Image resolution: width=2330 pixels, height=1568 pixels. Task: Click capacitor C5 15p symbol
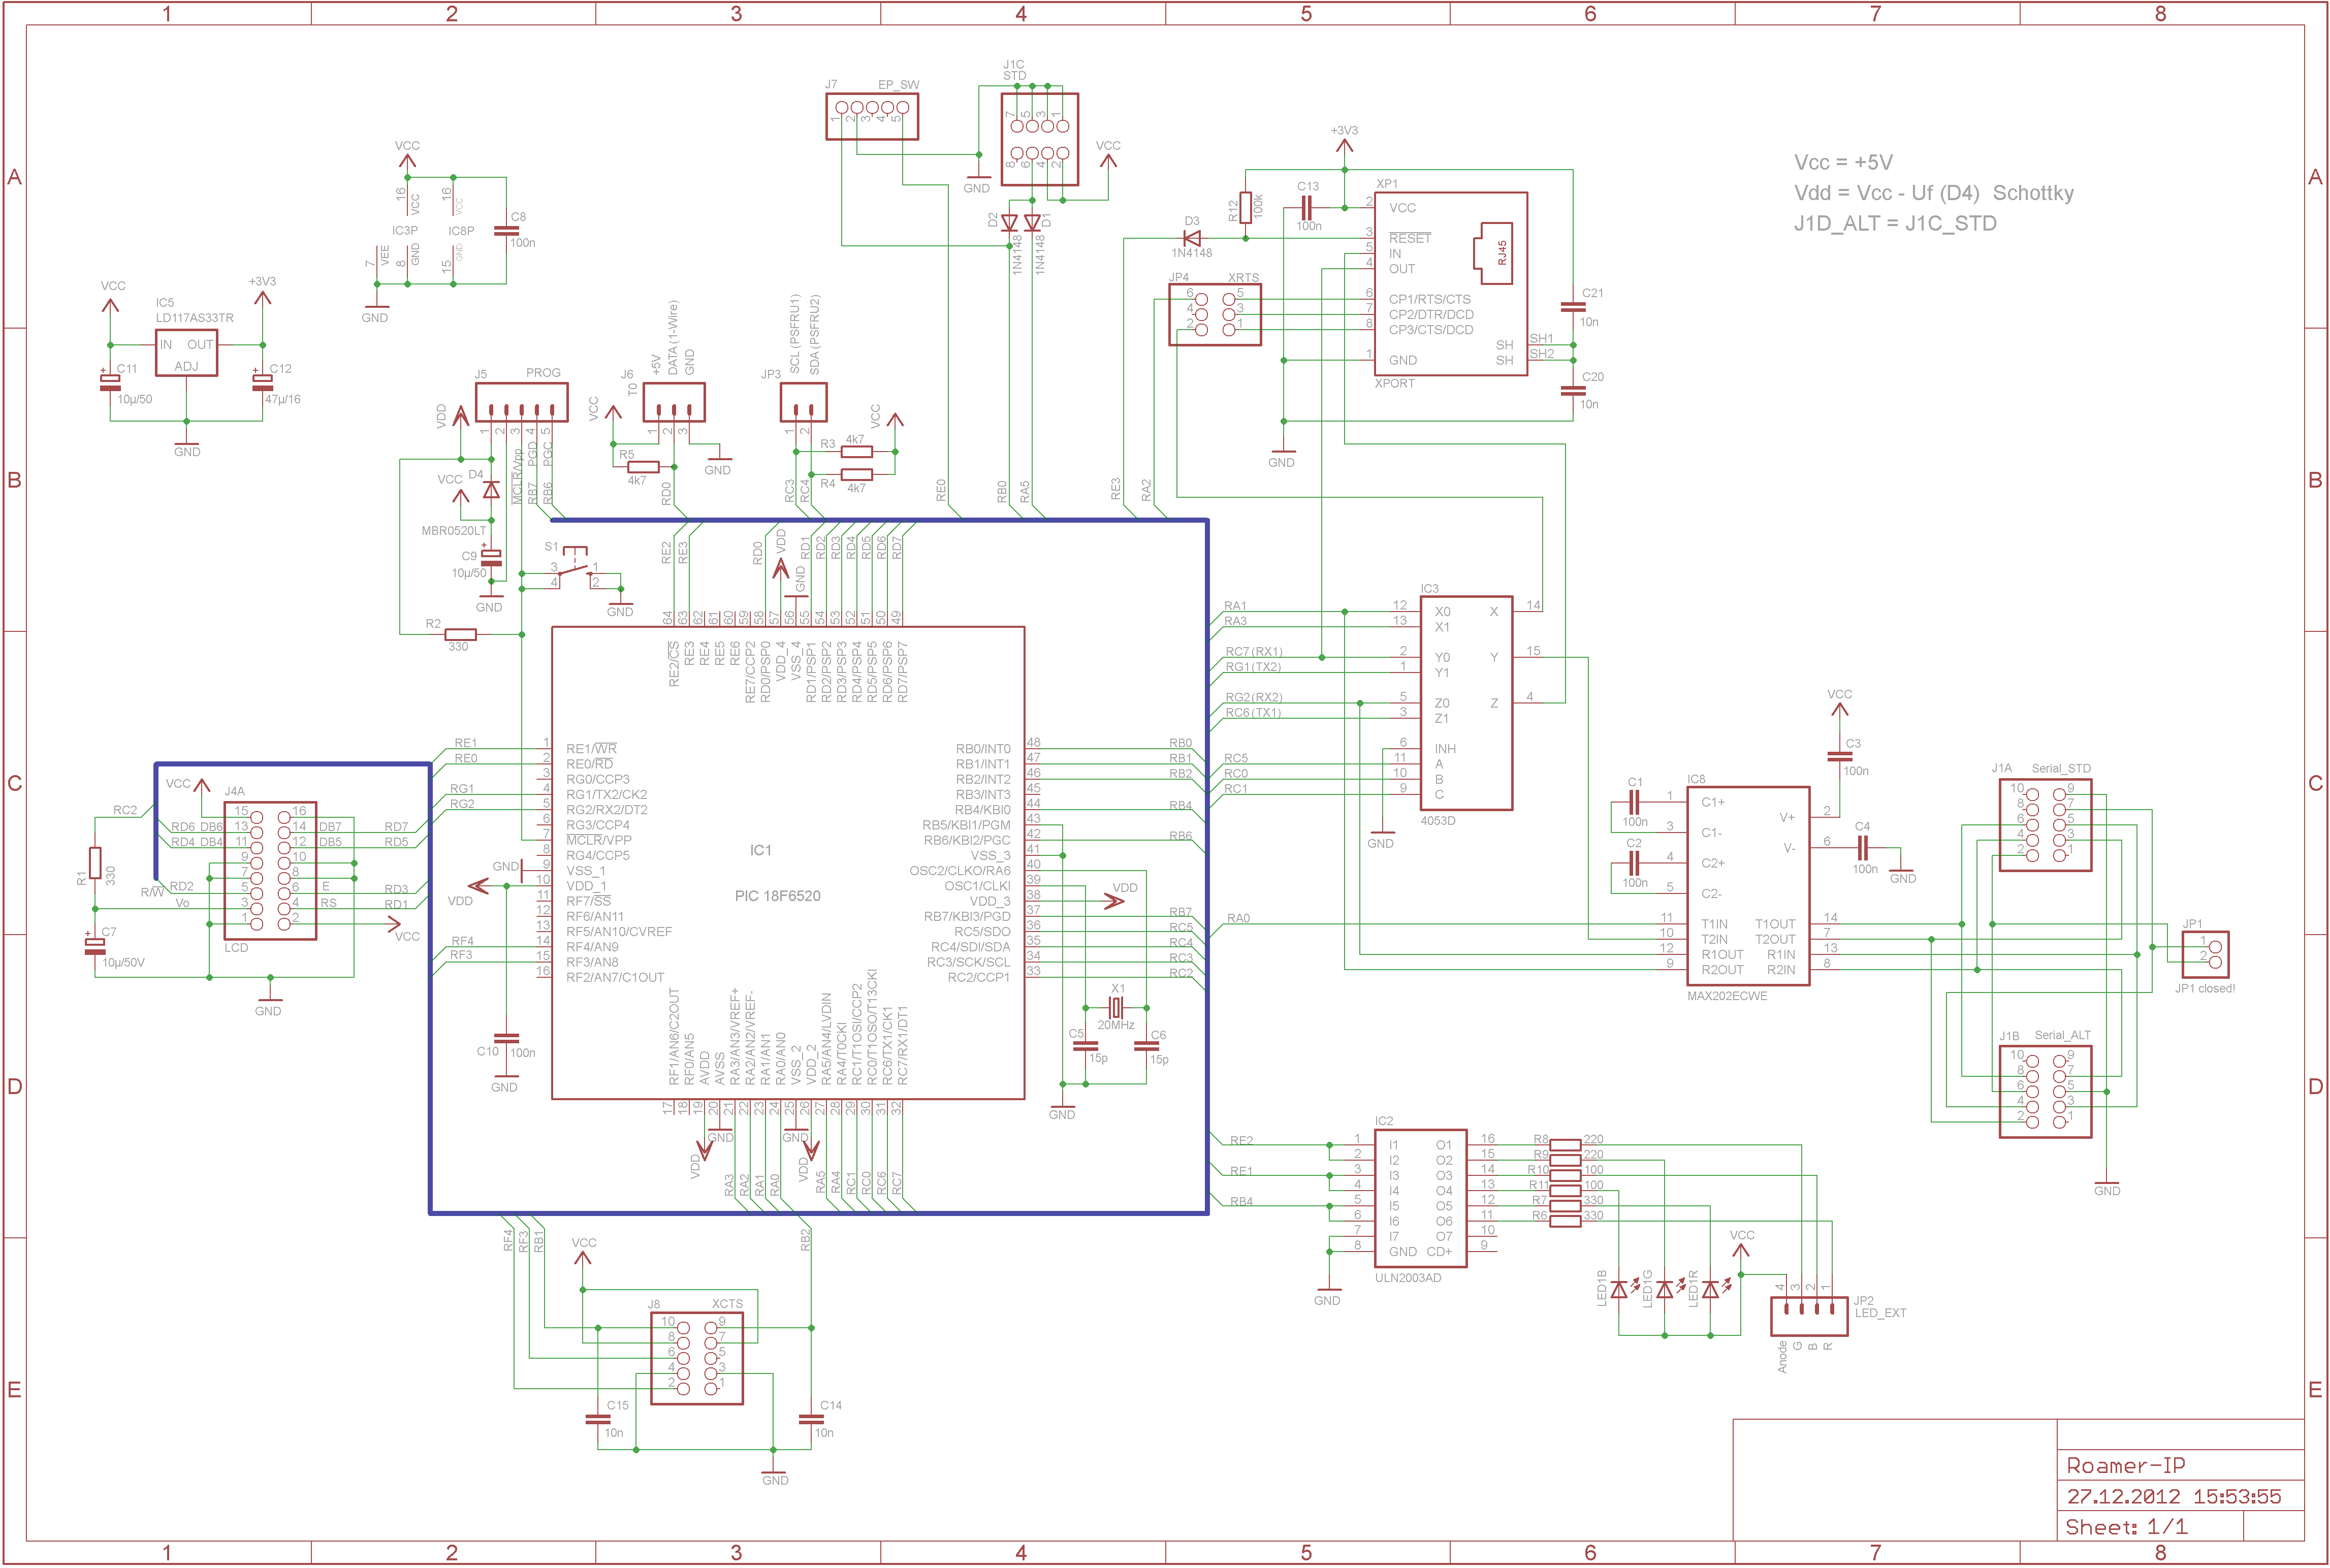[1085, 1046]
